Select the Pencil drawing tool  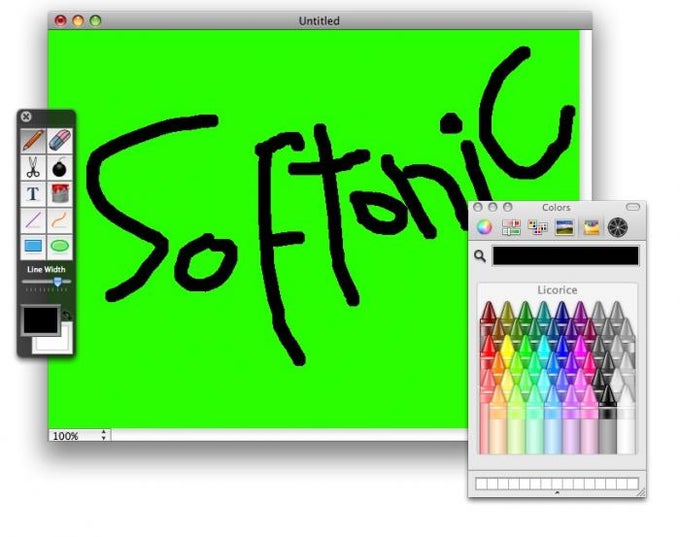(33, 141)
